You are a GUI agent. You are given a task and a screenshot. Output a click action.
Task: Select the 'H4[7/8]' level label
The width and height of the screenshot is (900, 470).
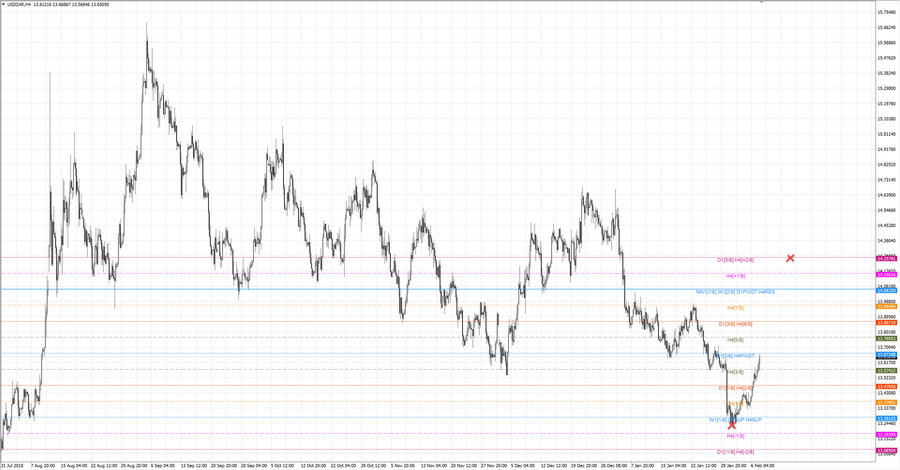pos(735,308)
